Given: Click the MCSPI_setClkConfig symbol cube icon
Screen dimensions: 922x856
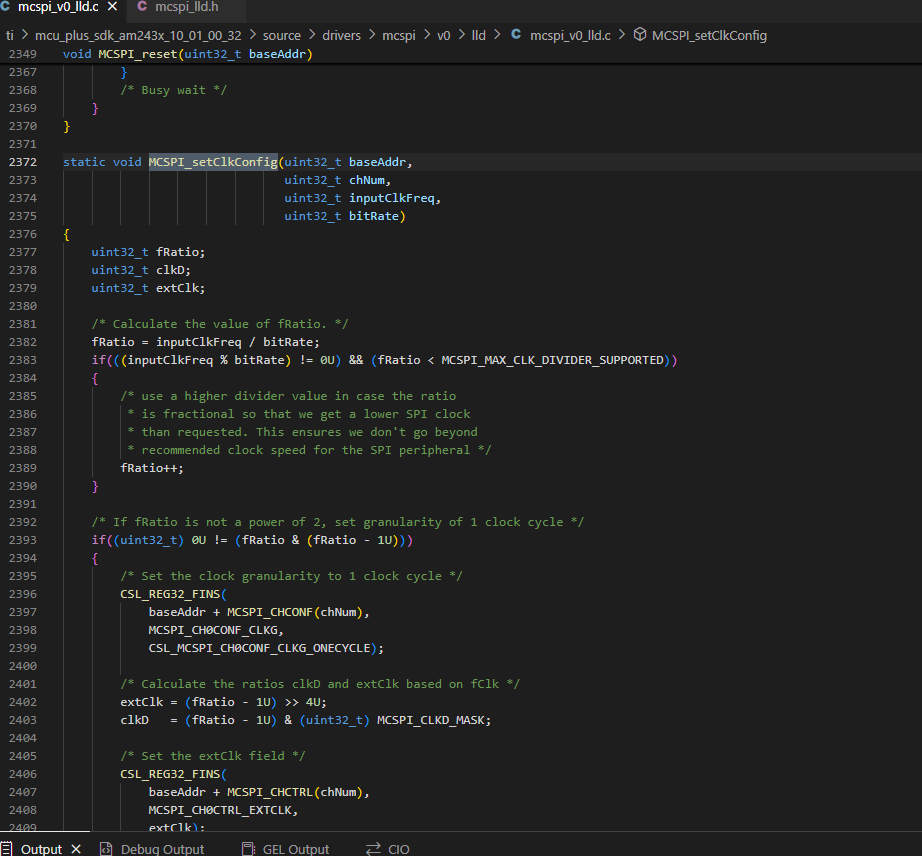Looking at the screenshot, I should (x=640, y=35).
